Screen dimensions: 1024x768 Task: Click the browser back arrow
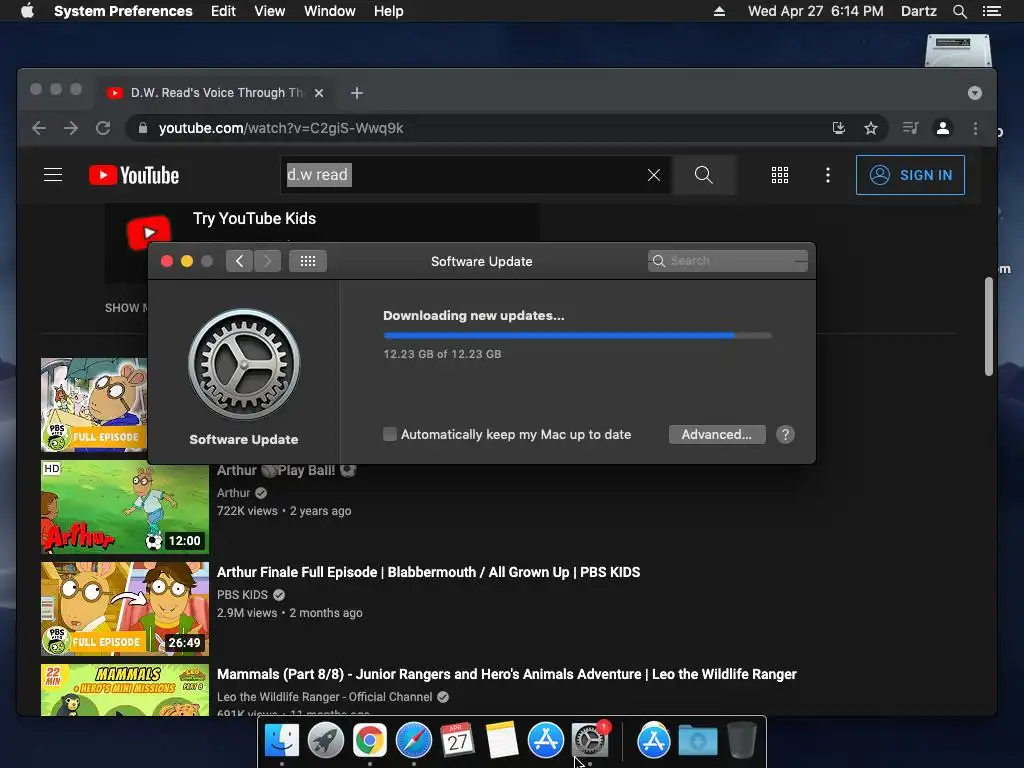point(39,128)
